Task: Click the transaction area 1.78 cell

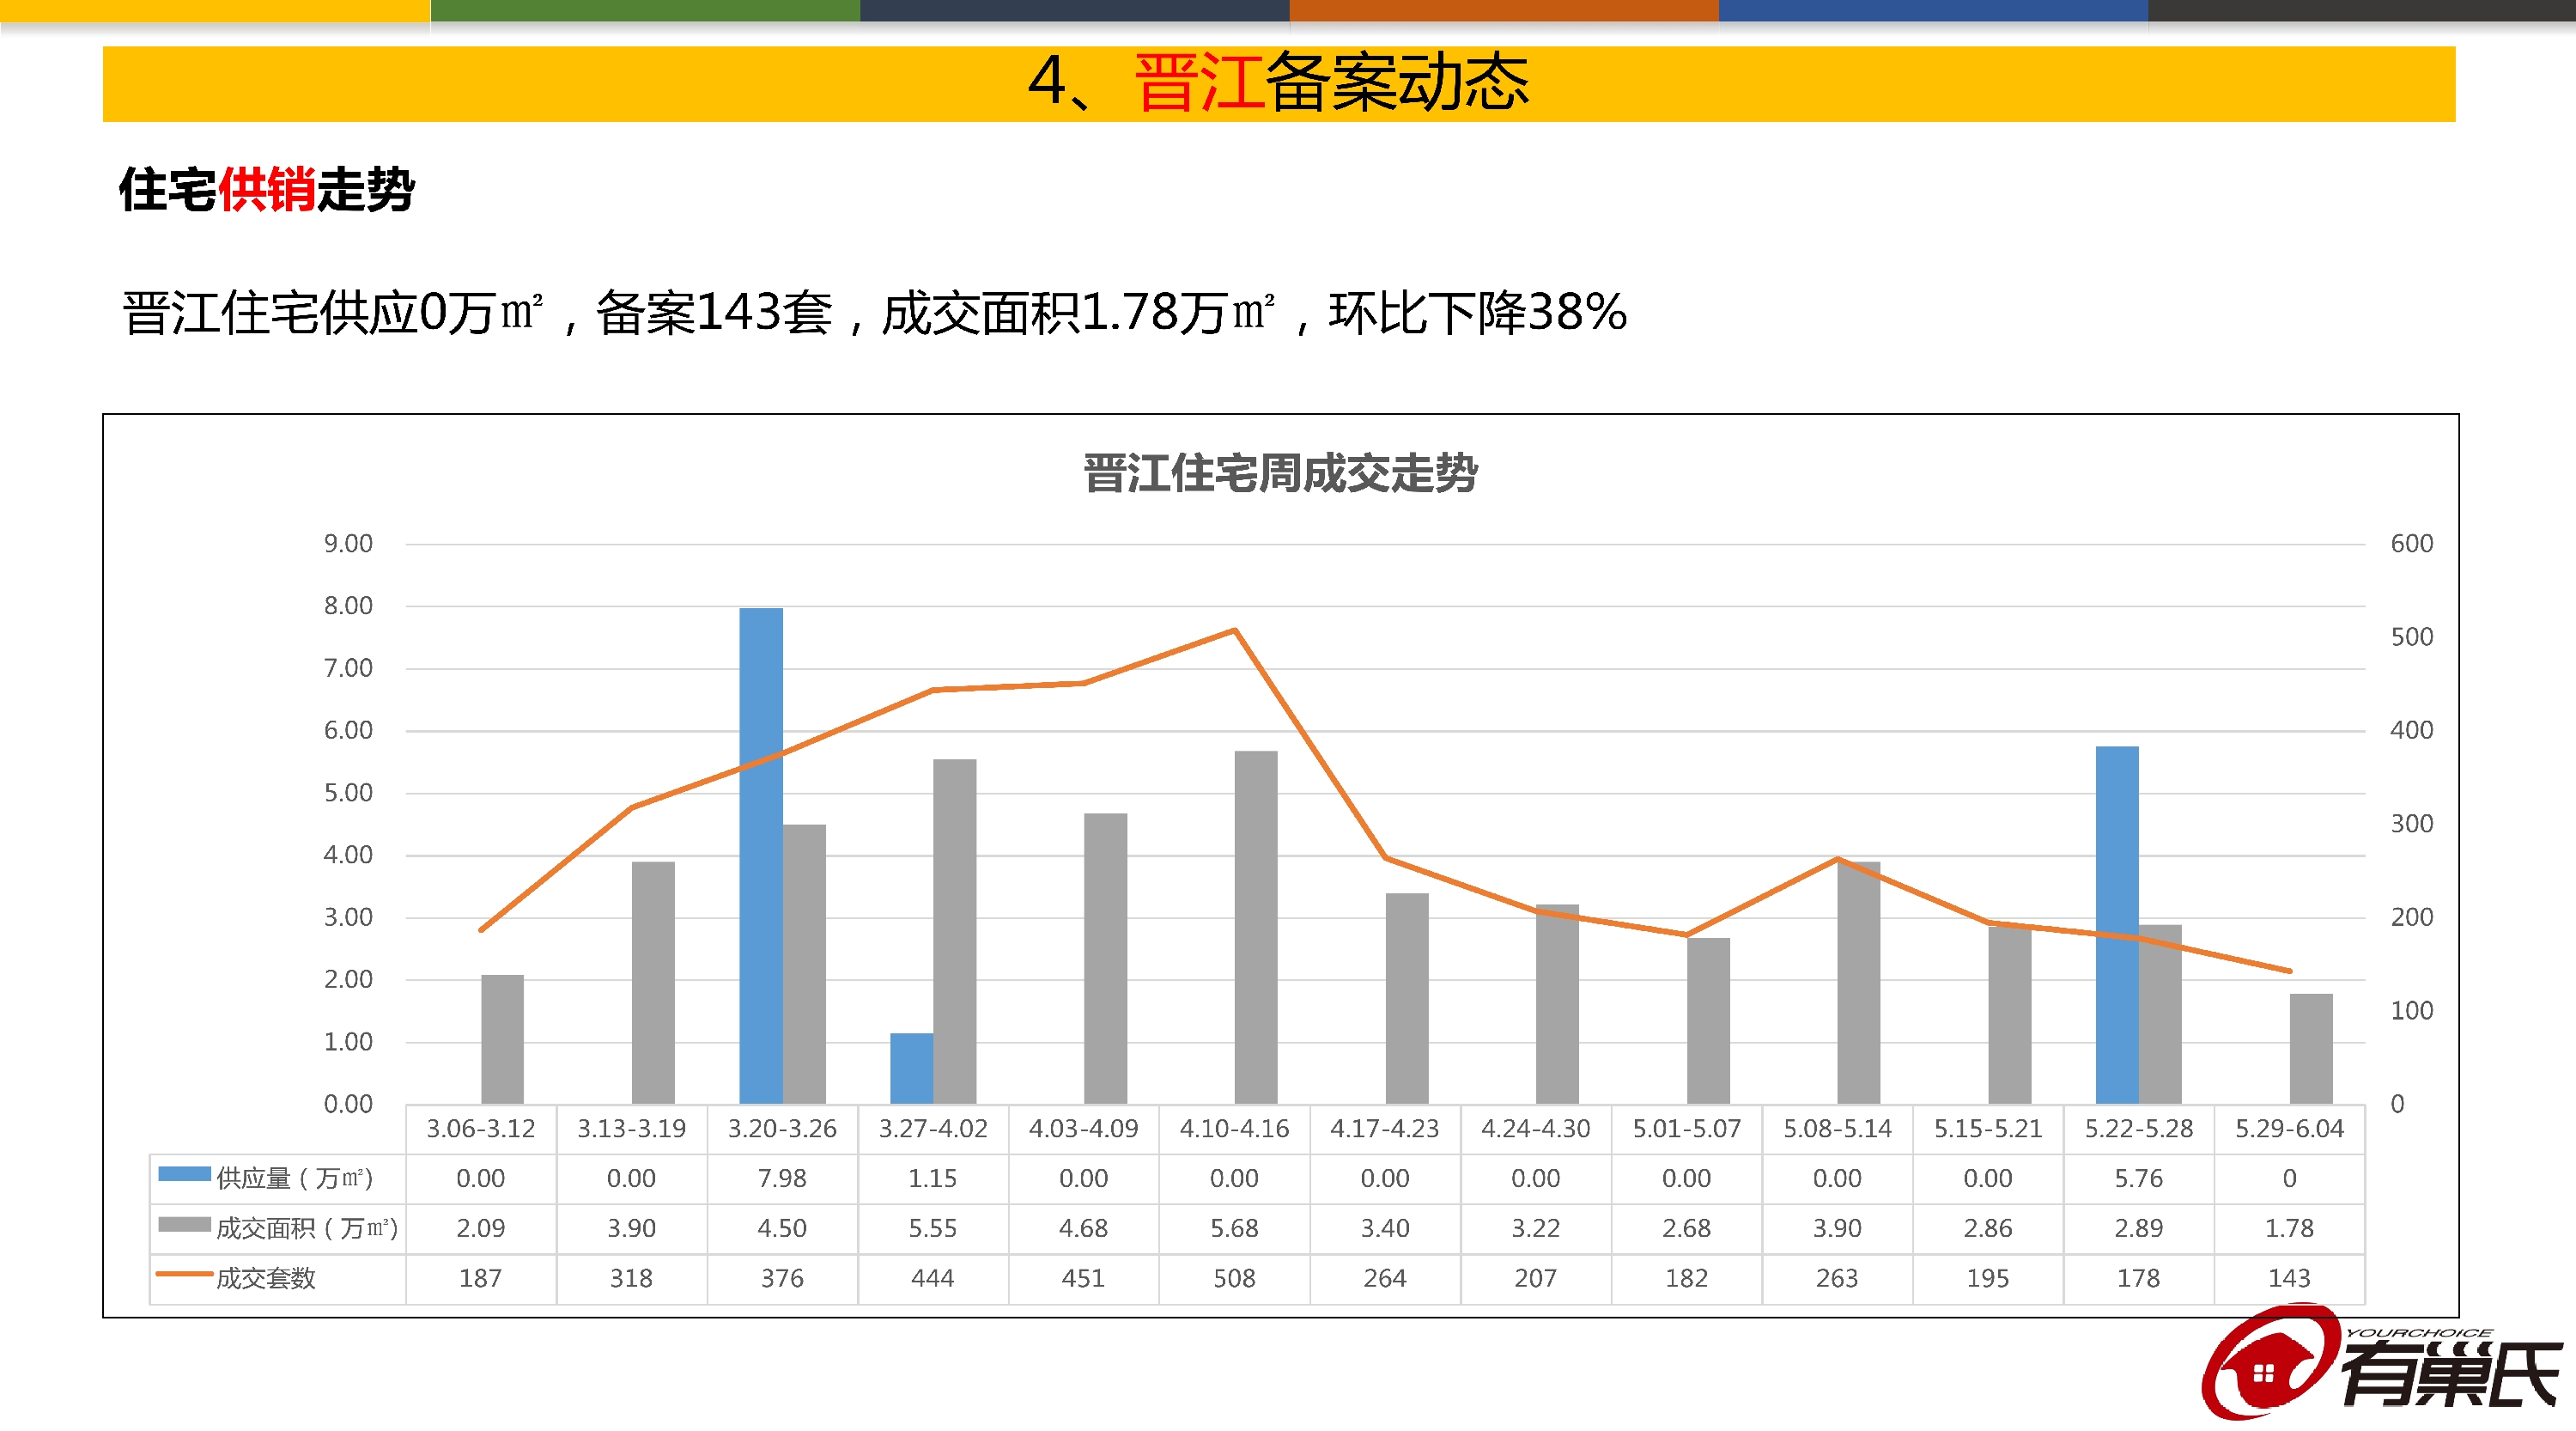Action: (2290, 1229)
